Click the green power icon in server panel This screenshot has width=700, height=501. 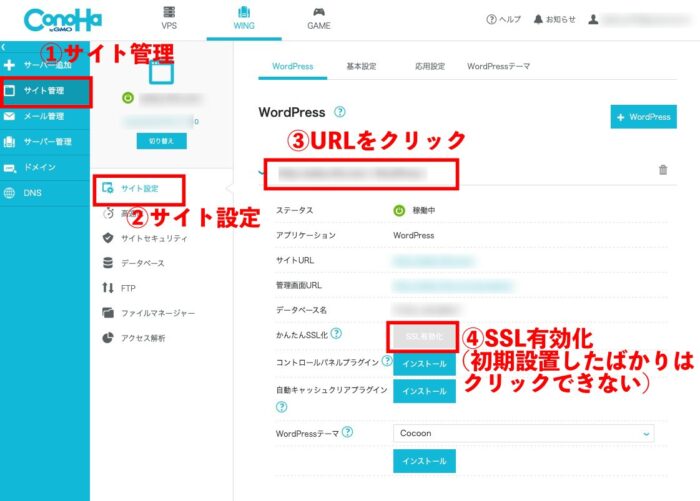pos(128,98)
